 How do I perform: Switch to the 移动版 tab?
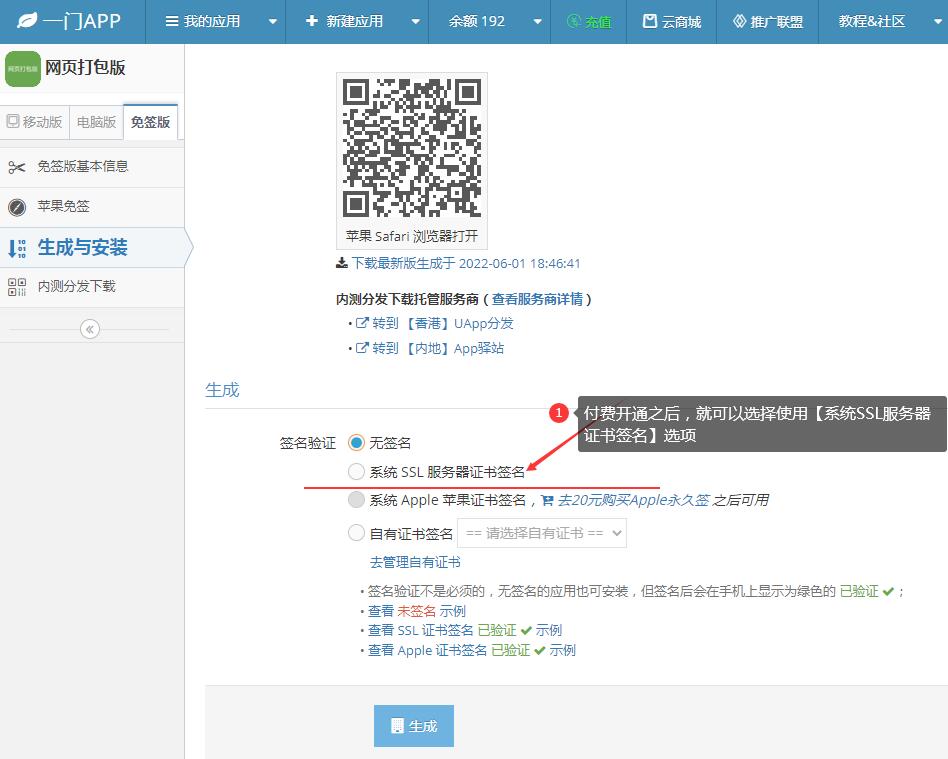click(x=34, y=122)
